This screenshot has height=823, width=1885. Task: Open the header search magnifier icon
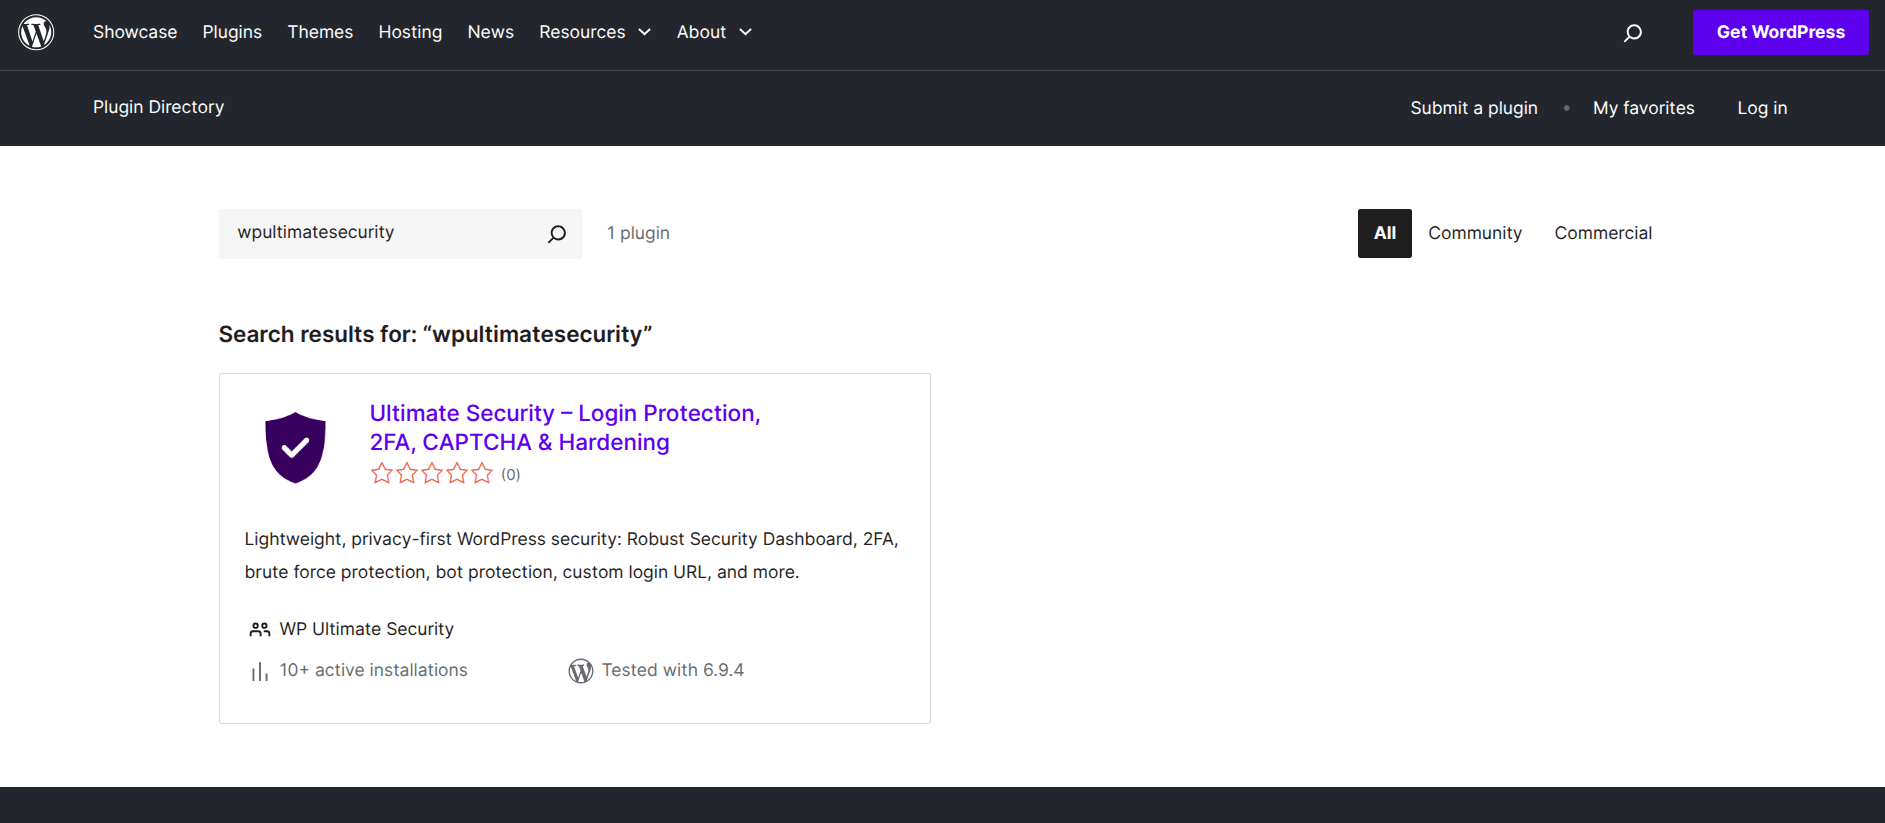tap(1633, 33)
